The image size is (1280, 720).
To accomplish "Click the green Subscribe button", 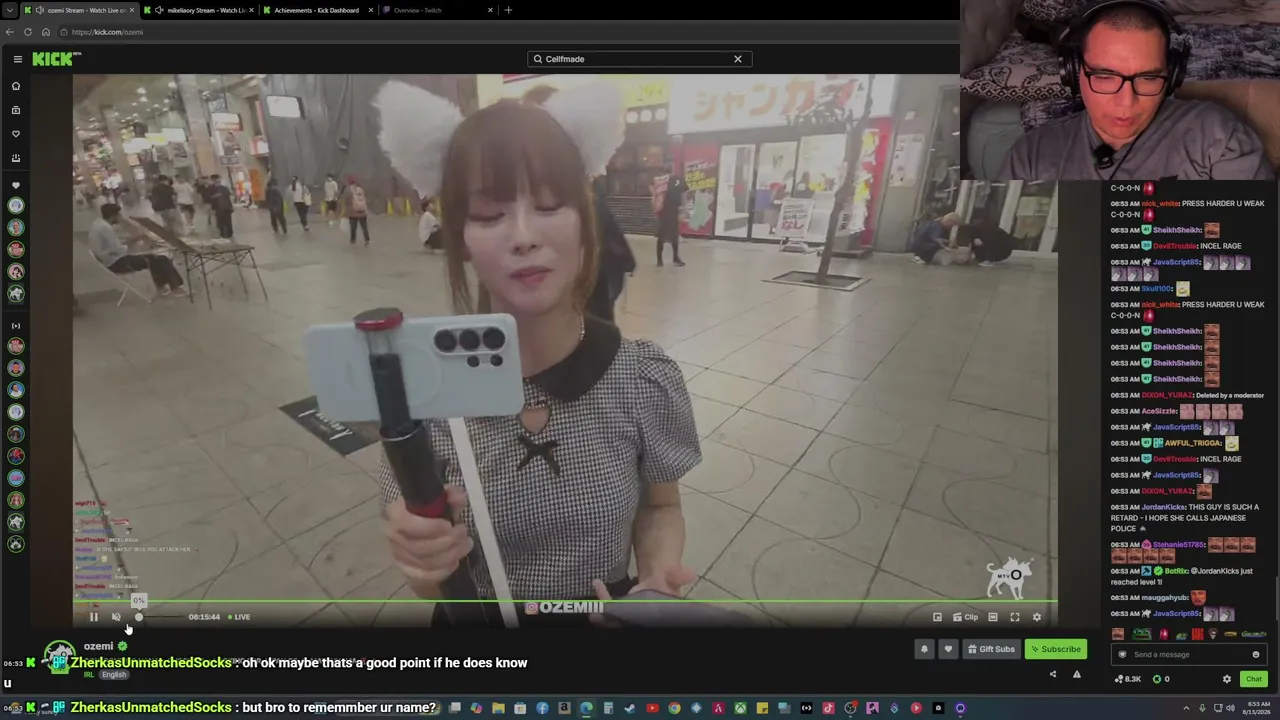I will [x=1056, y=649].
